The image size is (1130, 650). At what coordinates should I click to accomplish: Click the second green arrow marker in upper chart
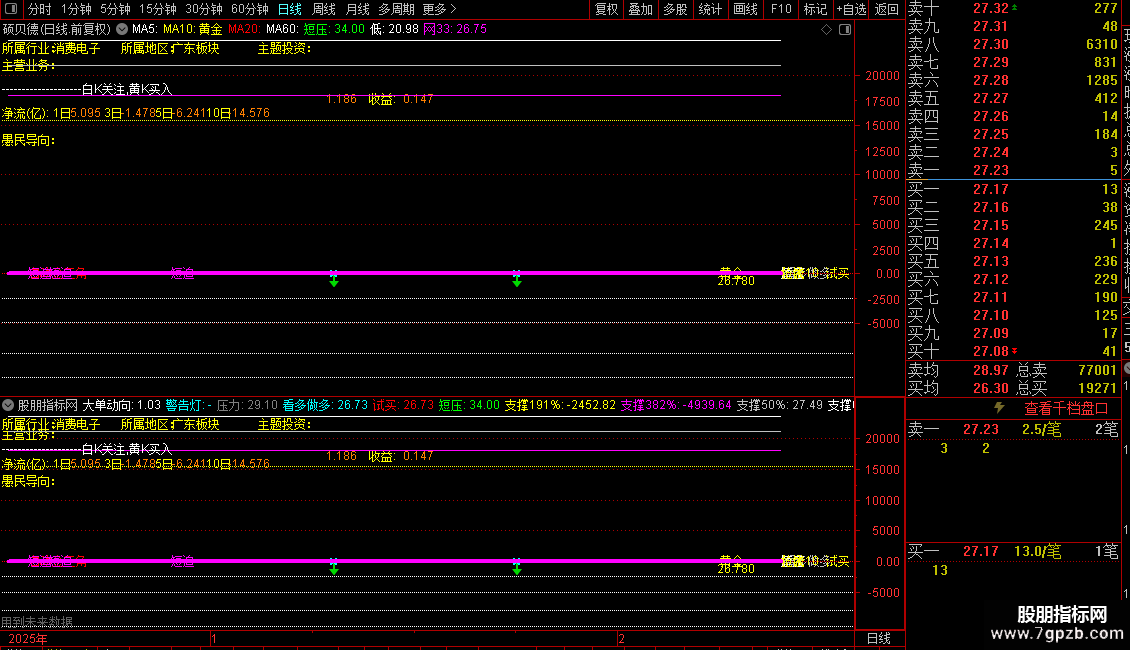pyautogui.click(x=517, y=279)
